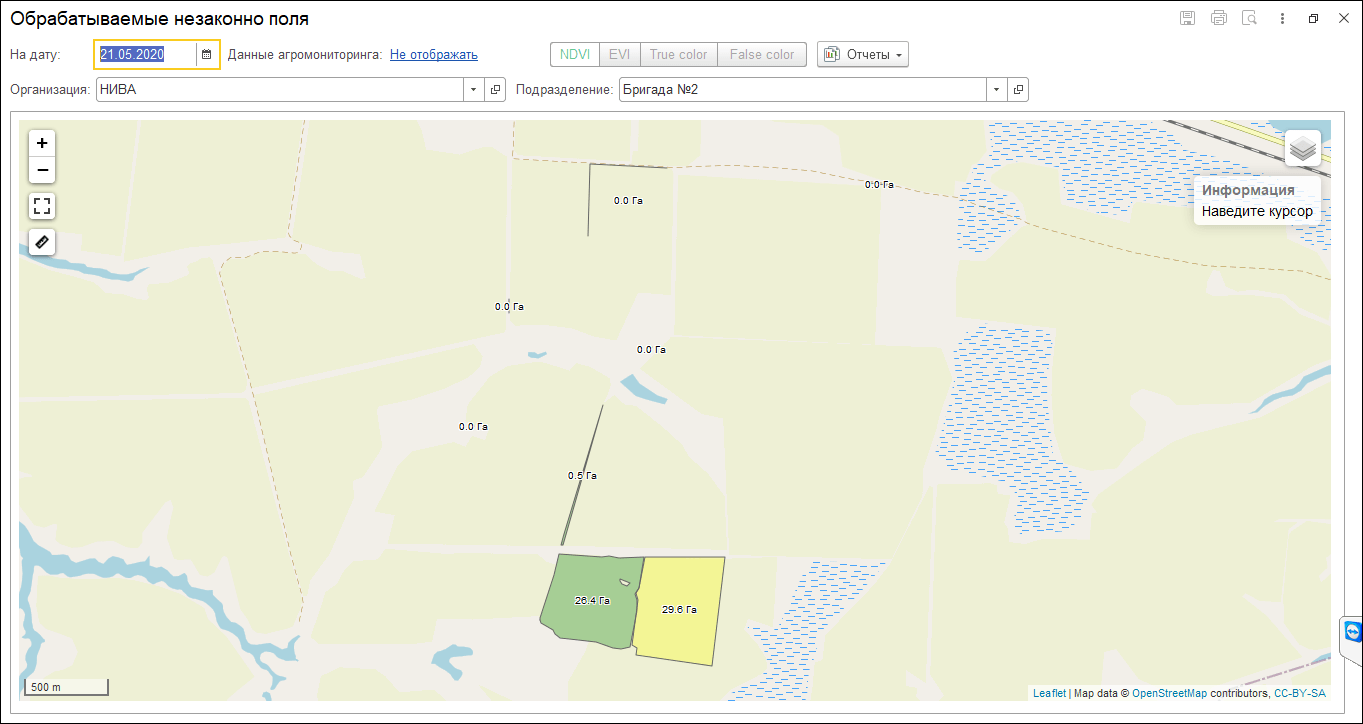Enable the EVI map layer
This screenshot has height=724, width=1363.
(x=619, y=54)
